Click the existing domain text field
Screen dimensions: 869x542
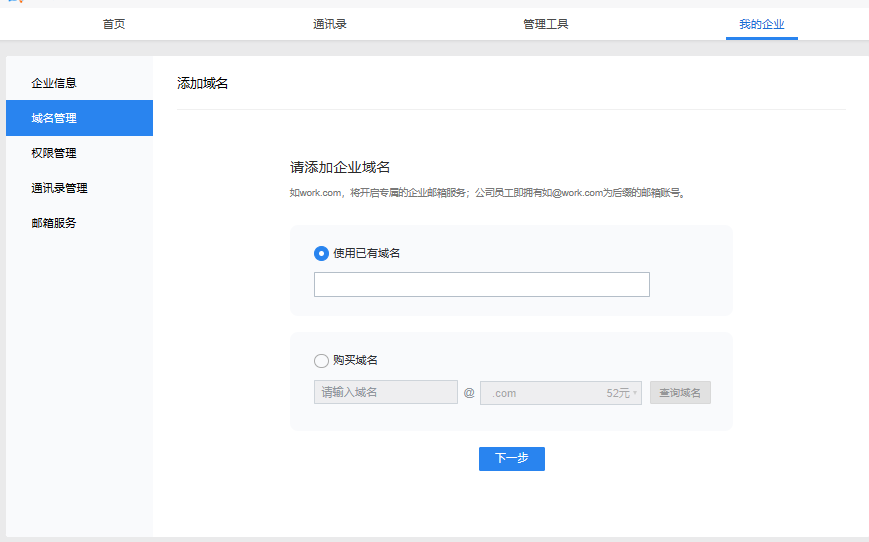481,285
